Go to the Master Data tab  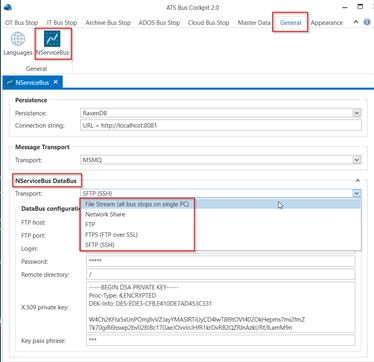[254, 23]
